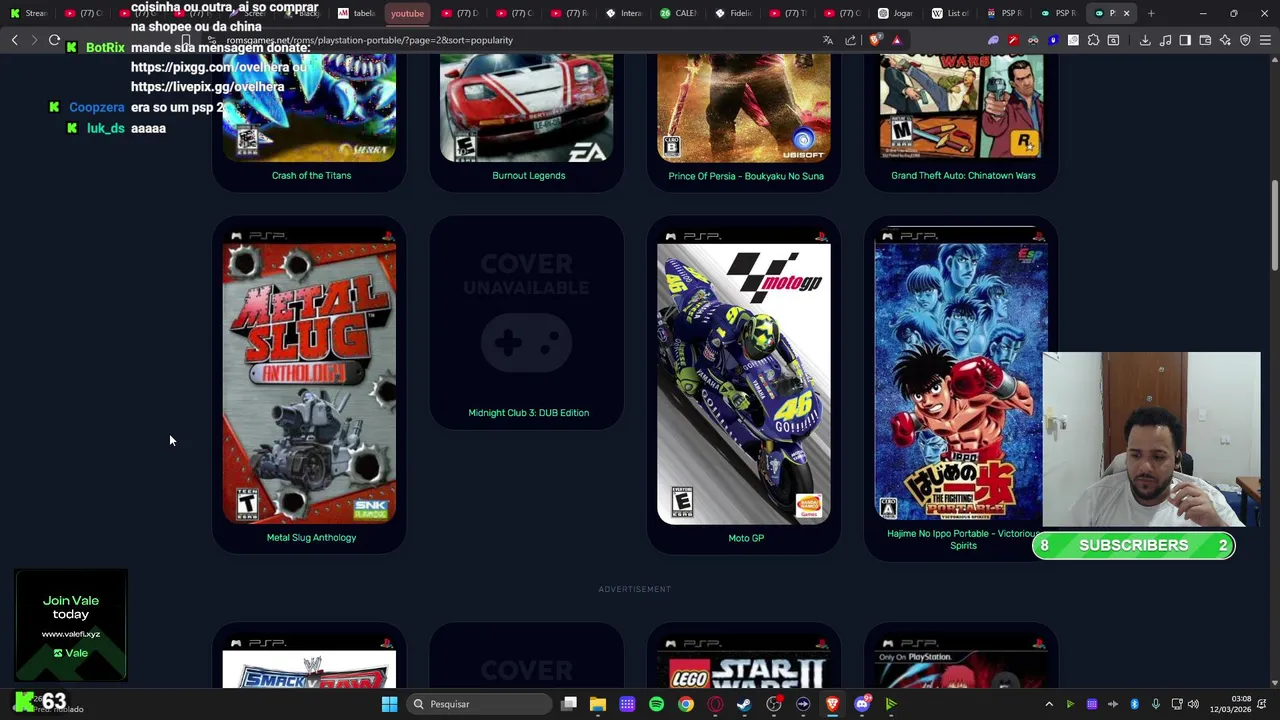
Task: Switch to the Jogar tab
Action: 895,13
